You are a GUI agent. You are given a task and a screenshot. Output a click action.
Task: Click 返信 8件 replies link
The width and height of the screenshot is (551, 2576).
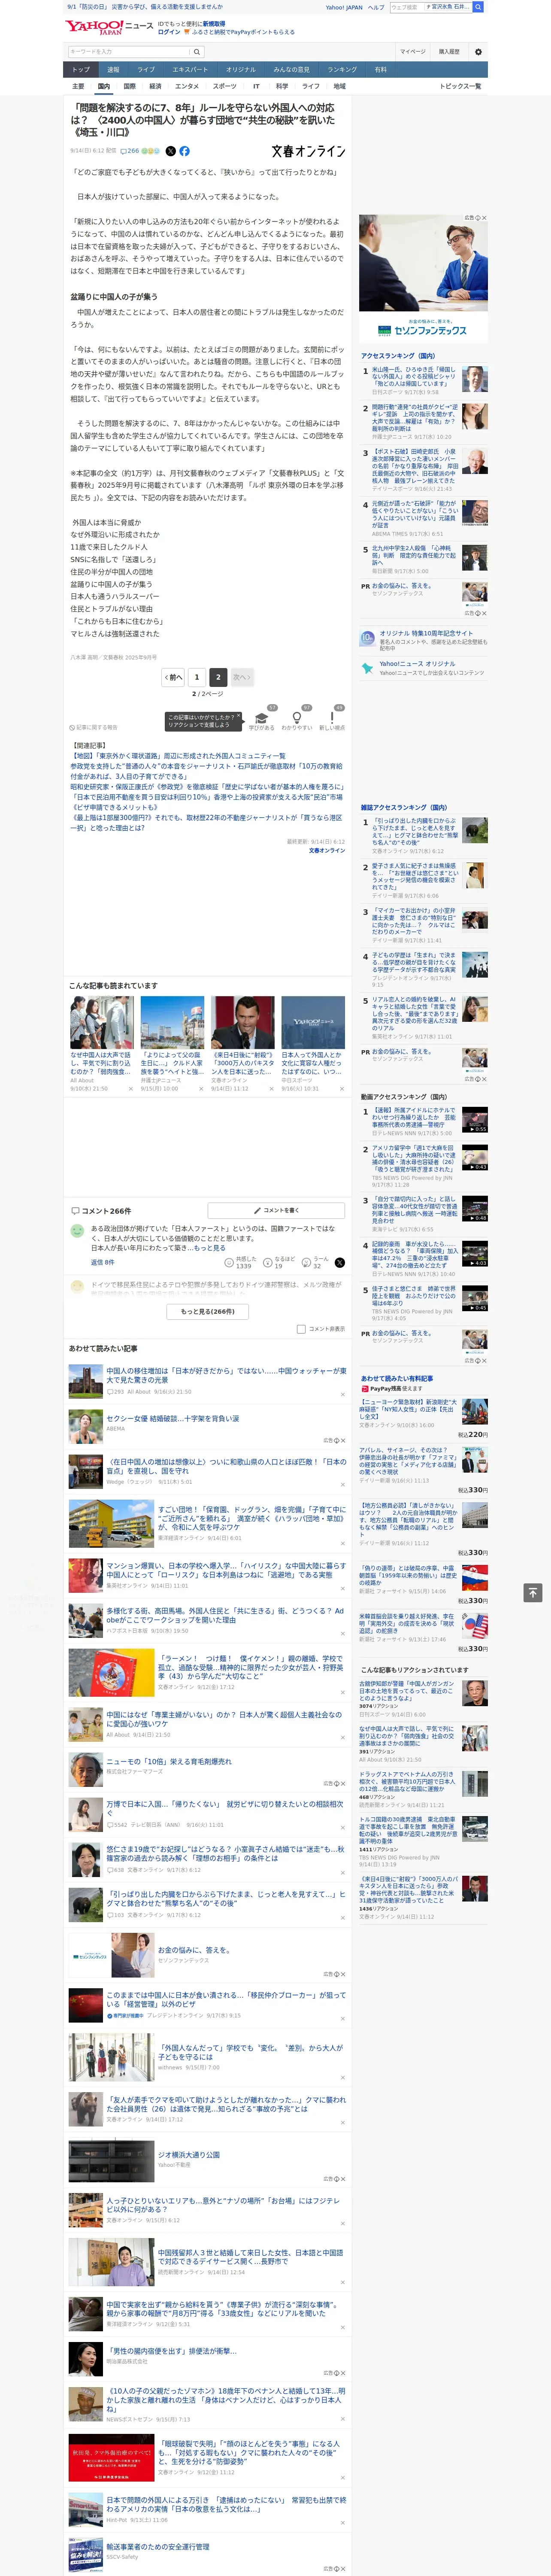[x=102, y=1263]
